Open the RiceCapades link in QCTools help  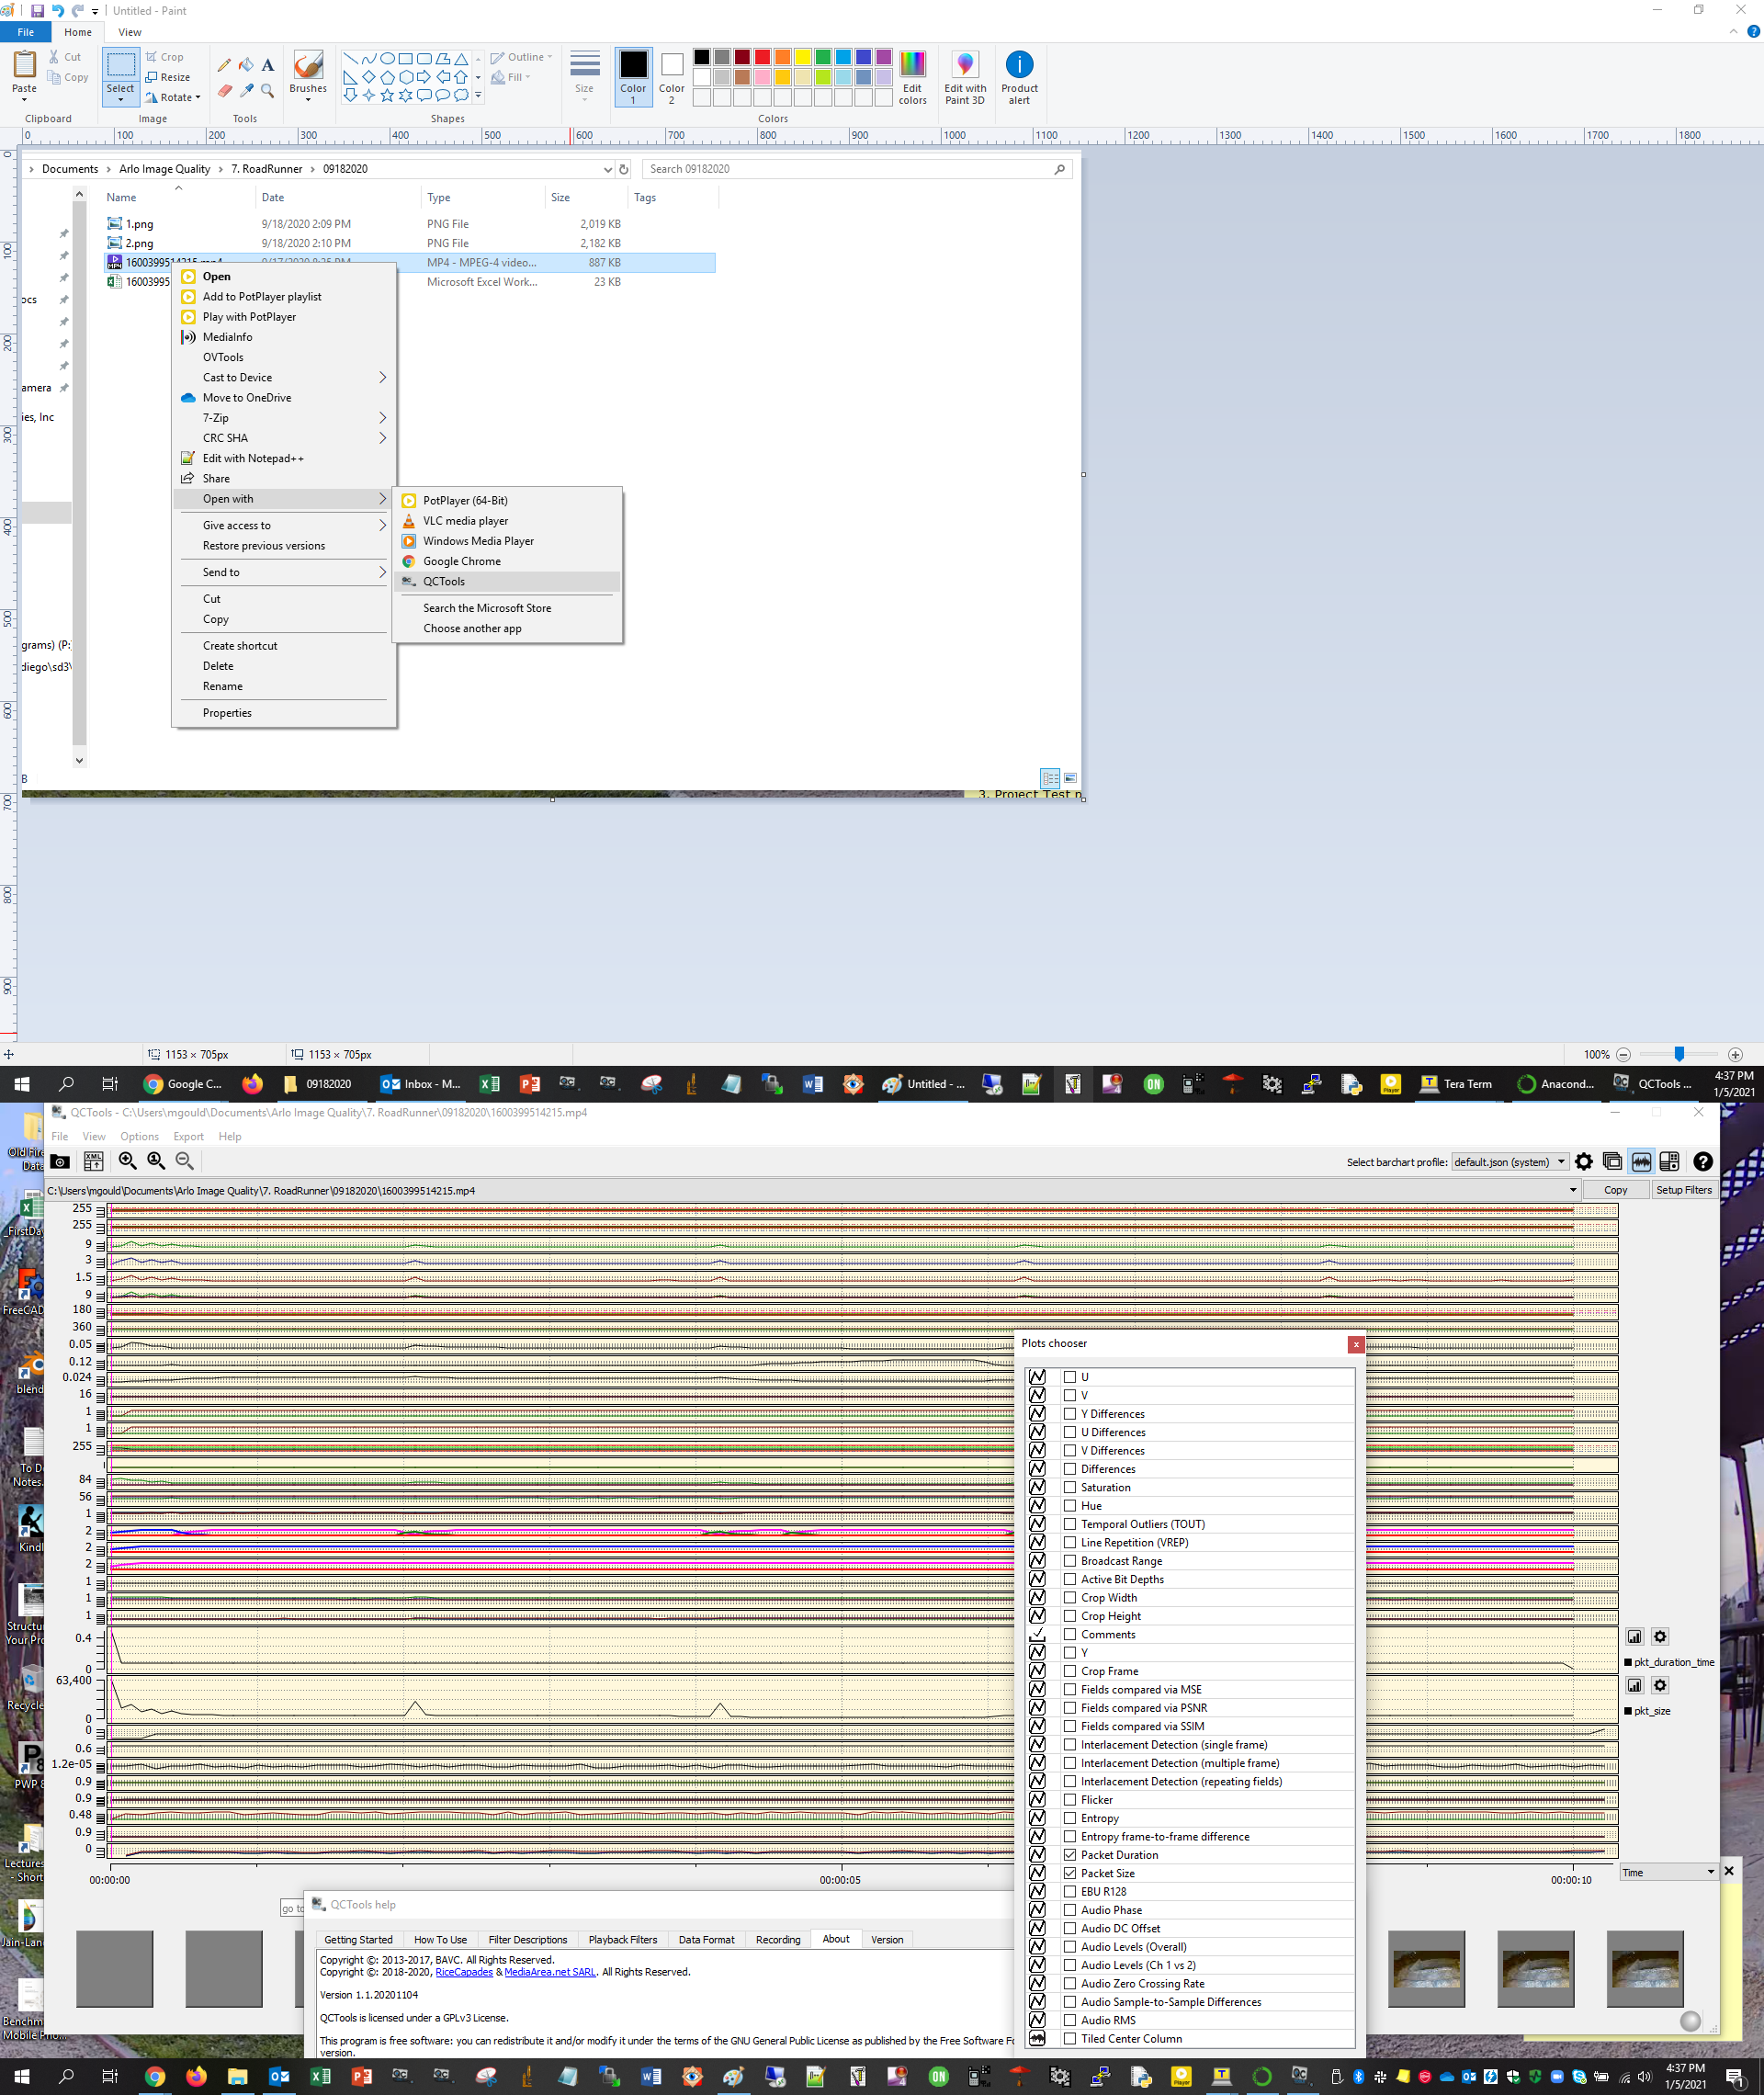[x=463, y=1972]
